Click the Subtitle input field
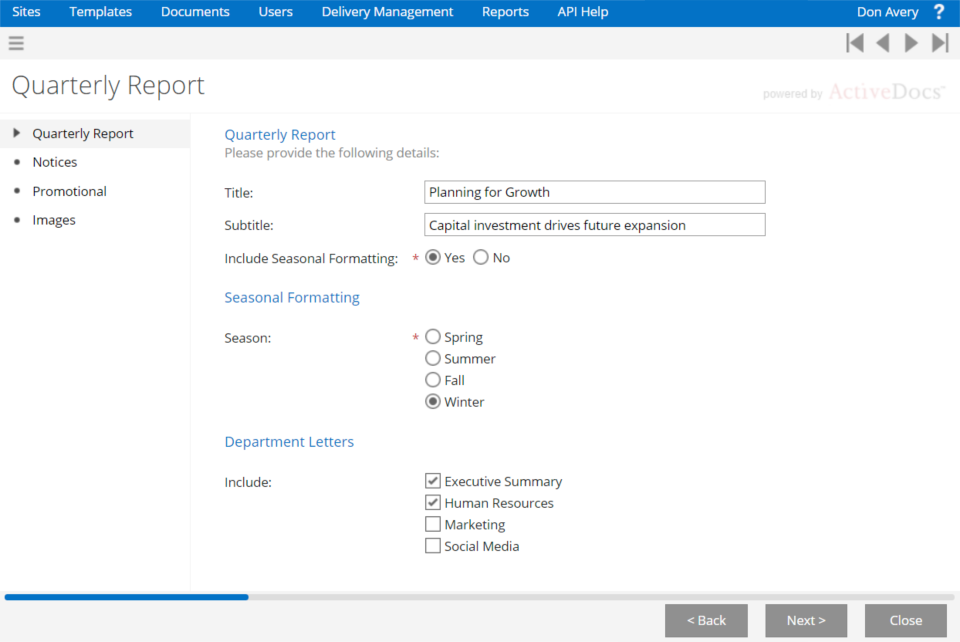Image resolution: width=960 pixels, height=642 pixels. click(x=594, y=224)
